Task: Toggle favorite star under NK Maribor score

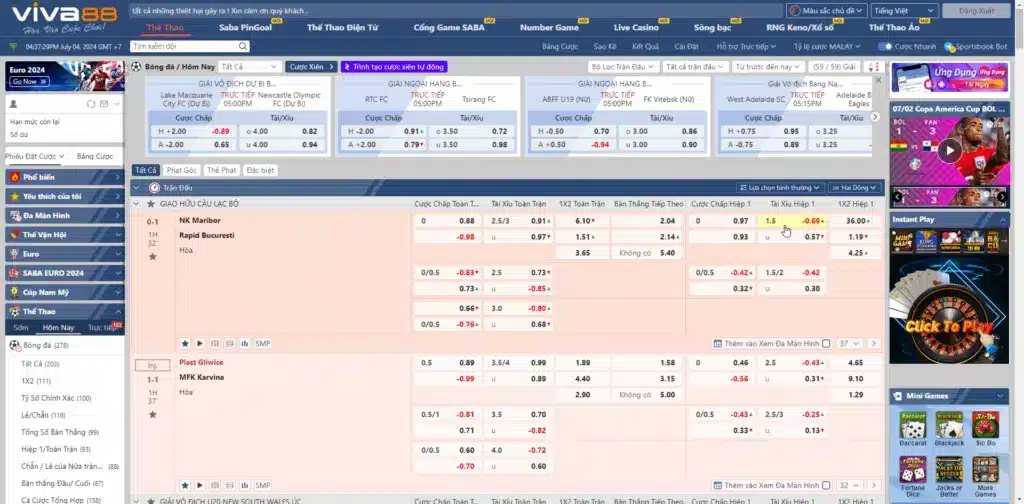Action: 152,256
